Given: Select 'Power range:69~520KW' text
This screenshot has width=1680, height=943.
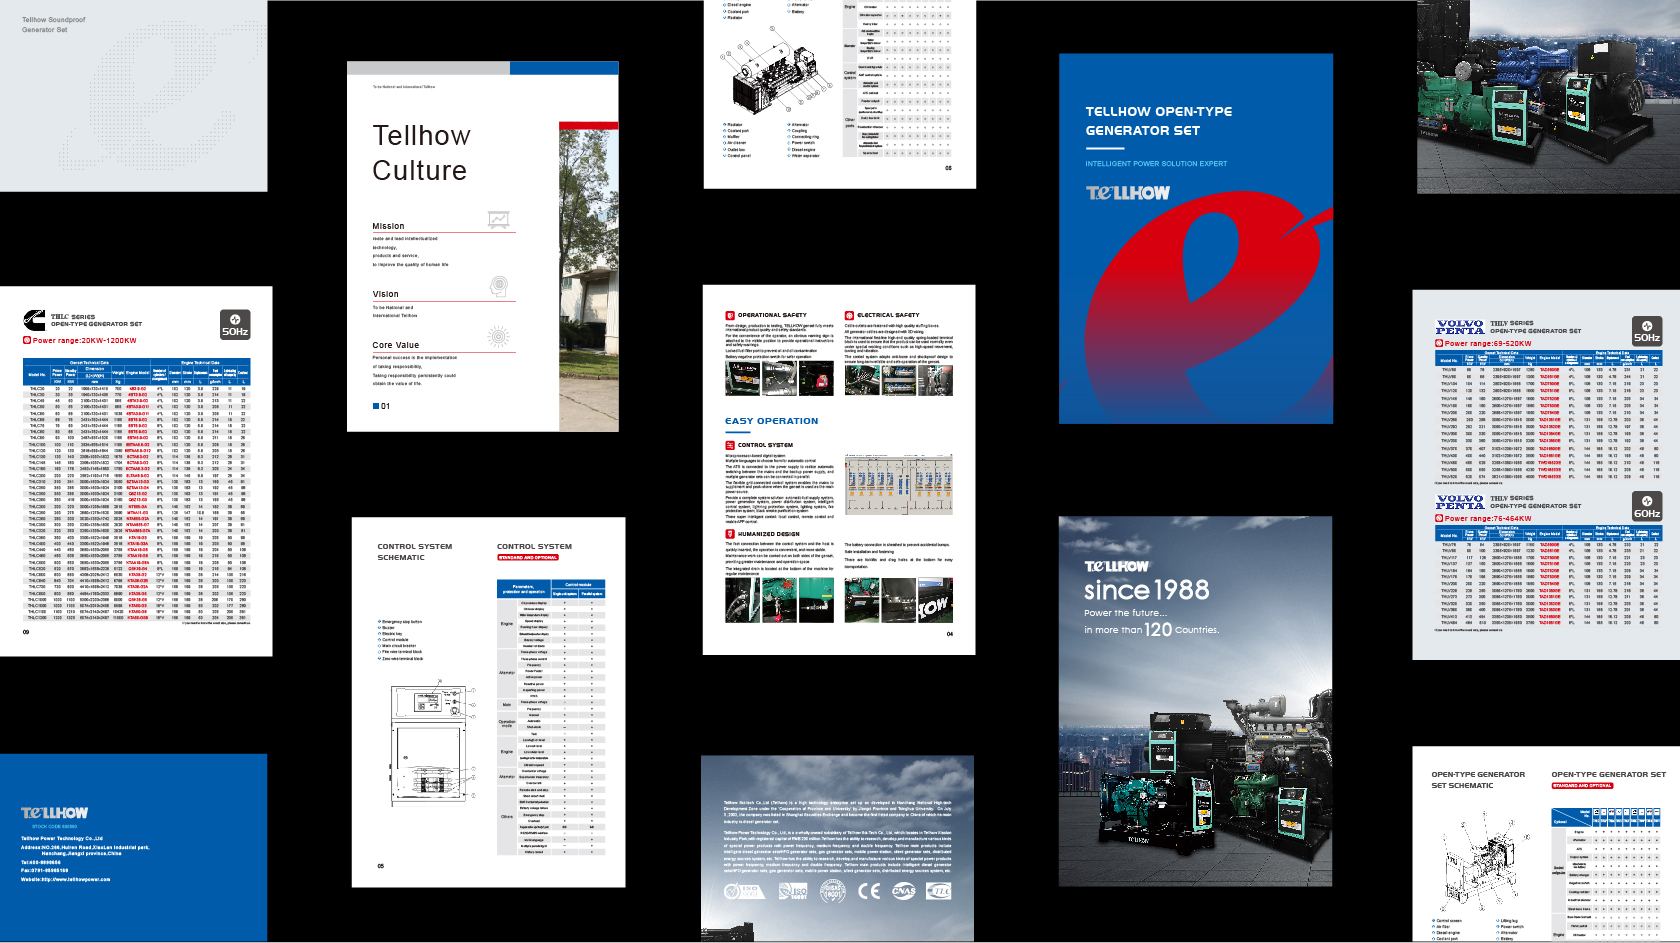Looking at the screenshot, I should 1488,344.
